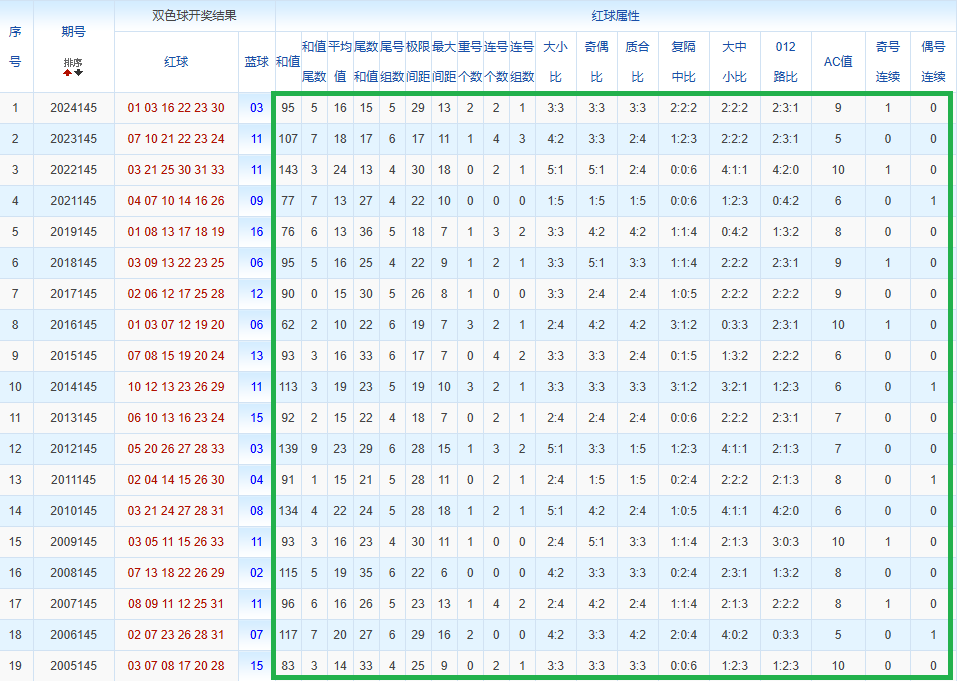Viewport: 958px width, 681px height.
Task: Click the 最大间距 column header
Action: coord(444,62)
